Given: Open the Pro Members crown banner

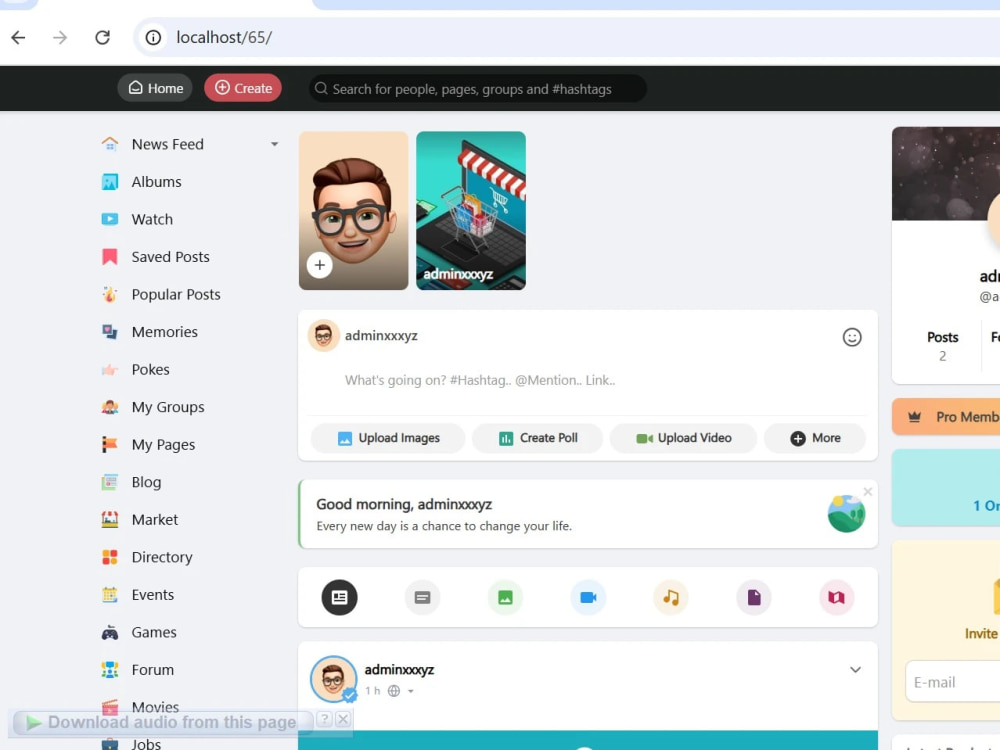Looking at the screenshot, I should (x=946, y=417).
